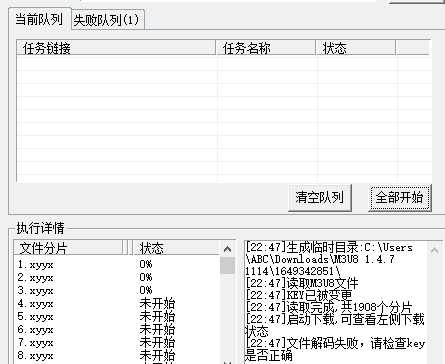Click the 清空队列 button
Image resolution: width=445 pixels, height=364 pixels.
click(x=320, y=198)
